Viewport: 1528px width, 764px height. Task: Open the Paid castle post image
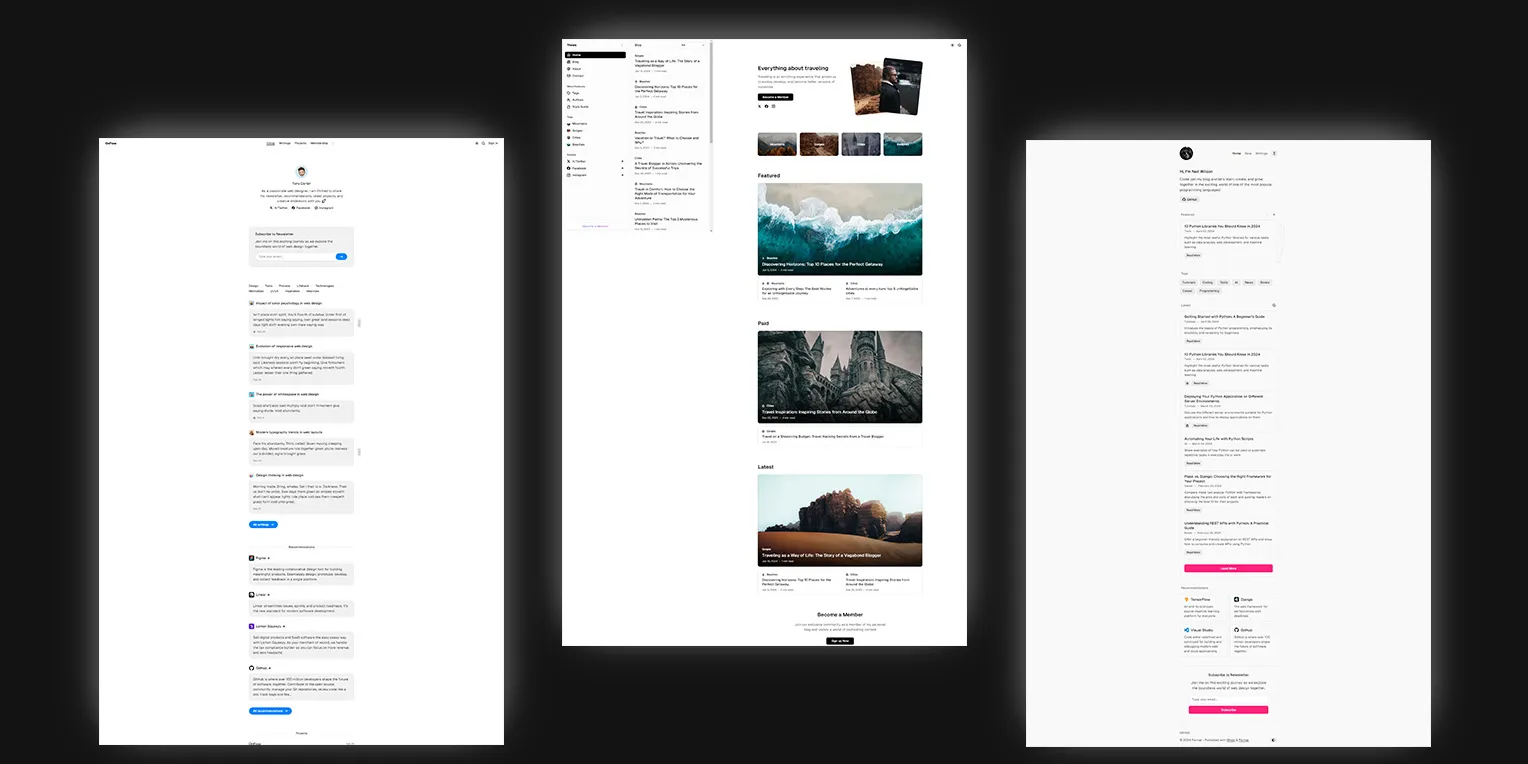click(x=840, y=377)
